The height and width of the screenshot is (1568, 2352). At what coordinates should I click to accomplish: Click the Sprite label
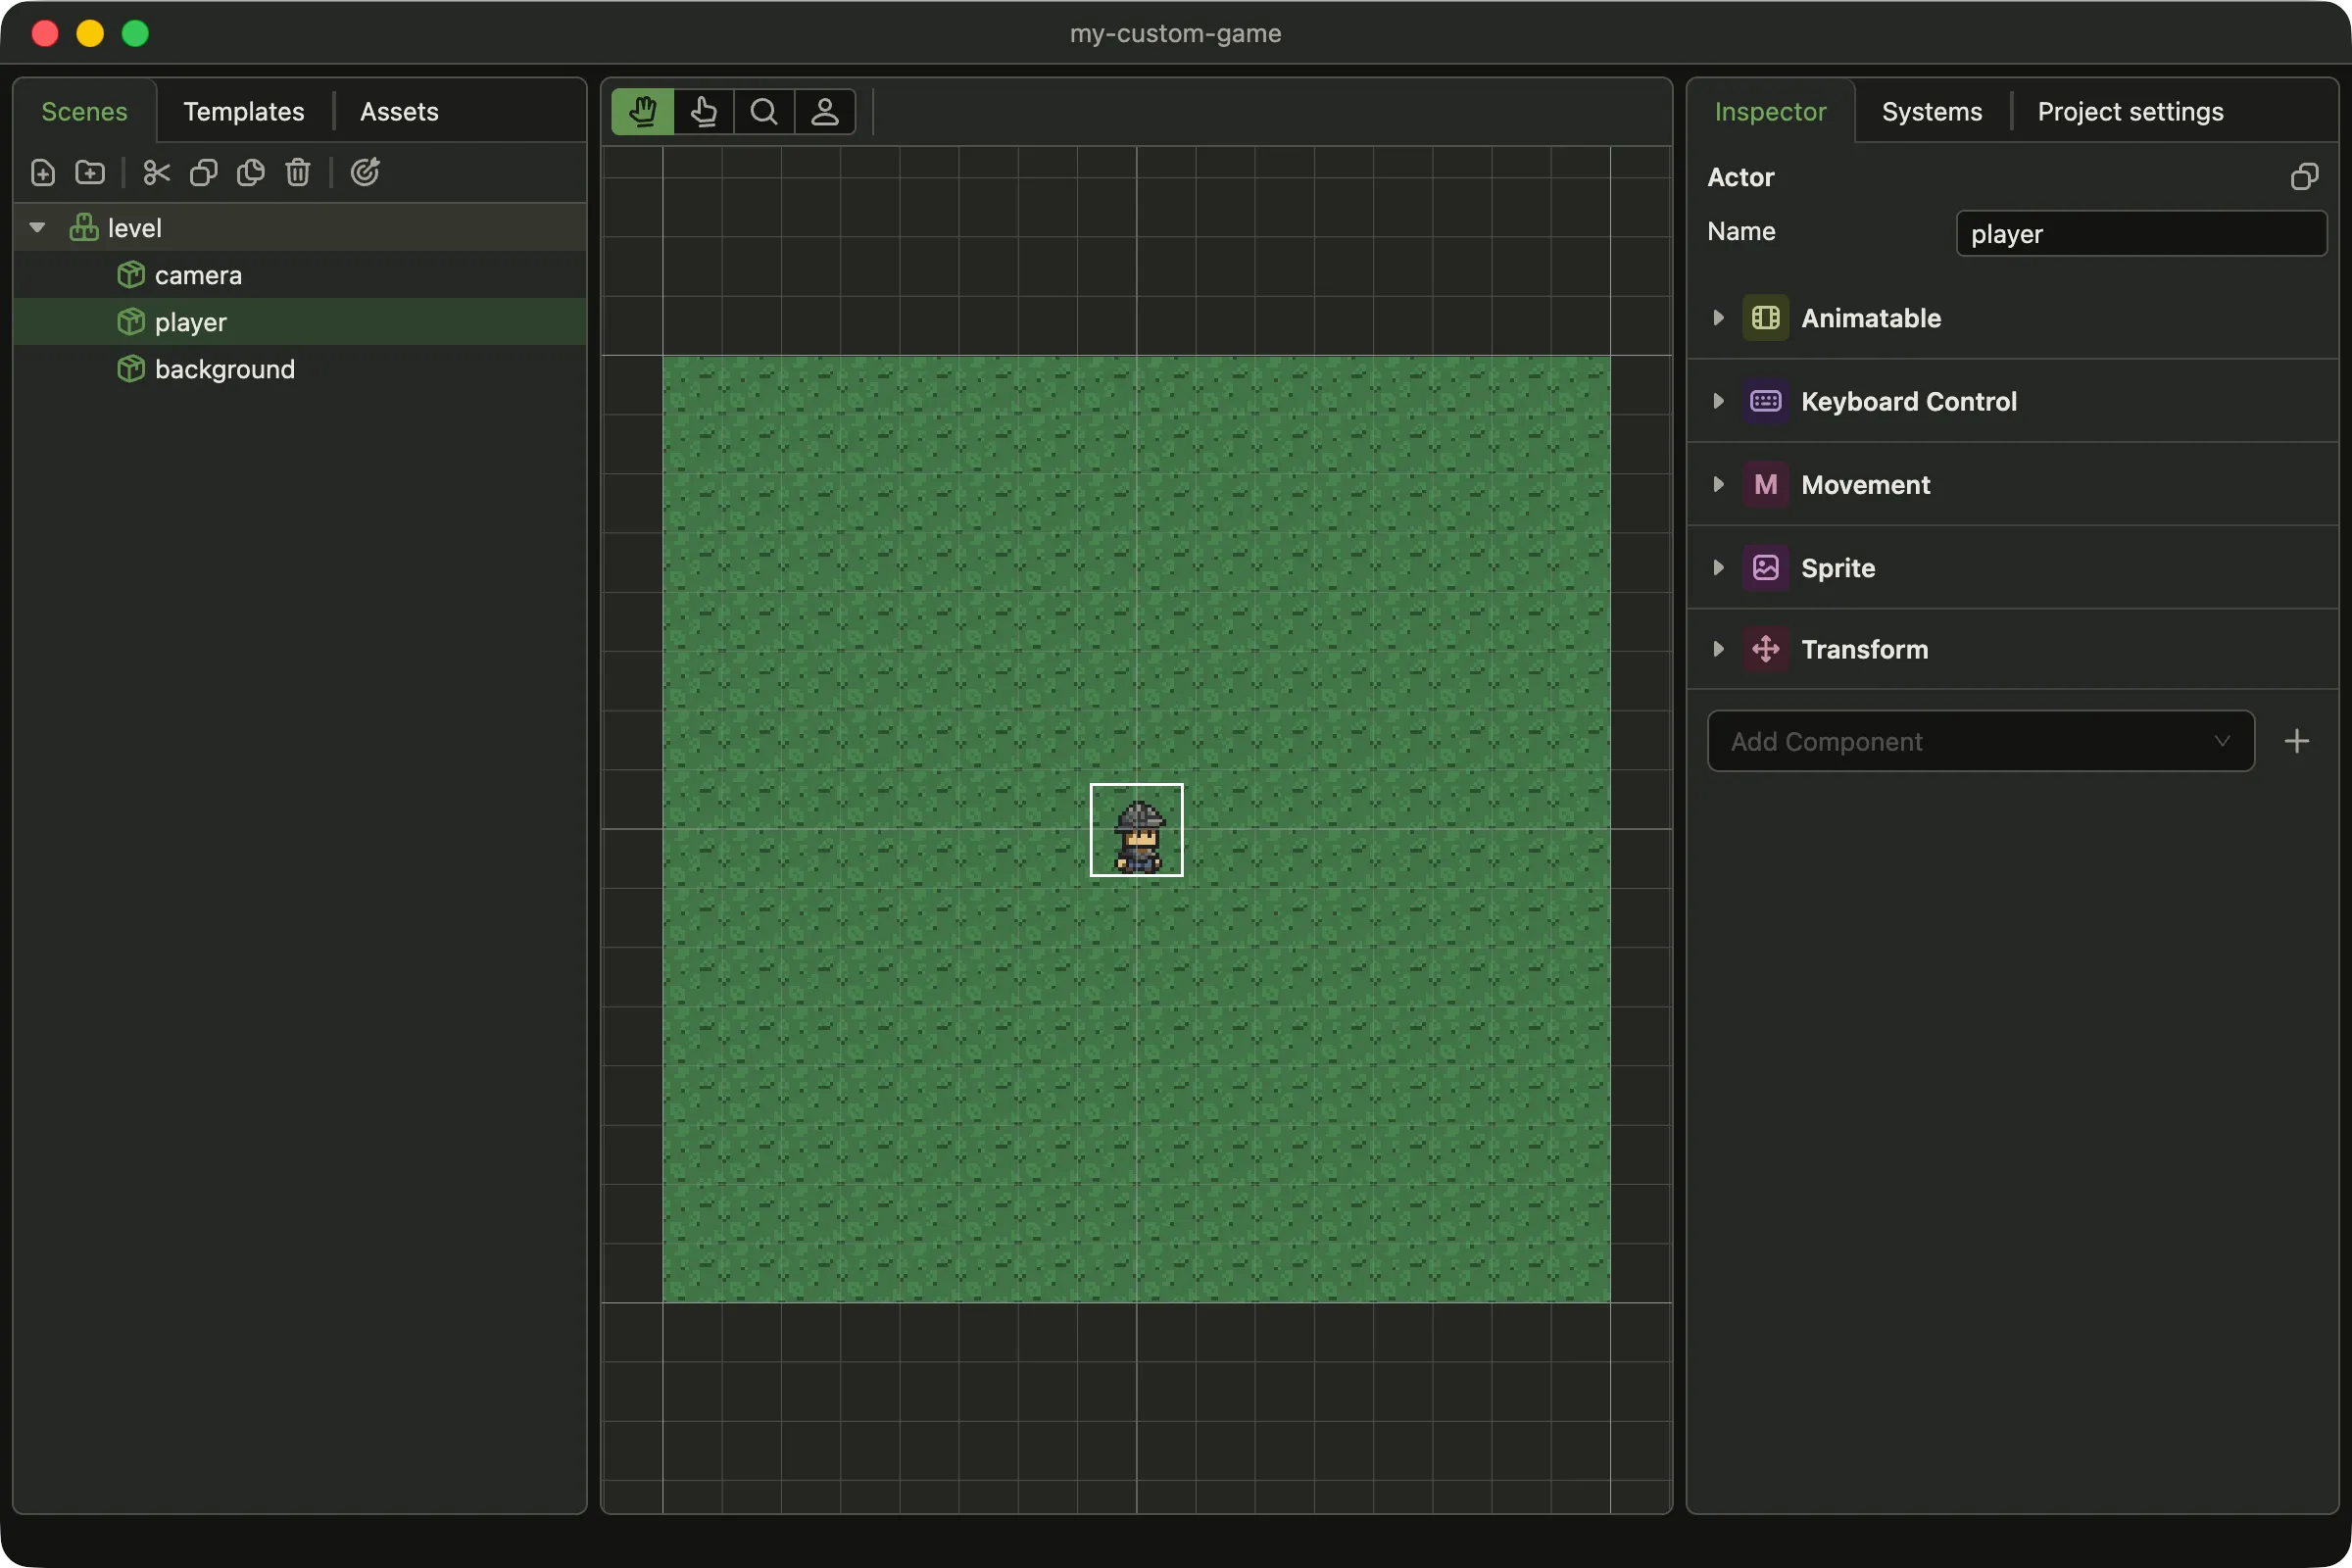[x=1838, y=568]
